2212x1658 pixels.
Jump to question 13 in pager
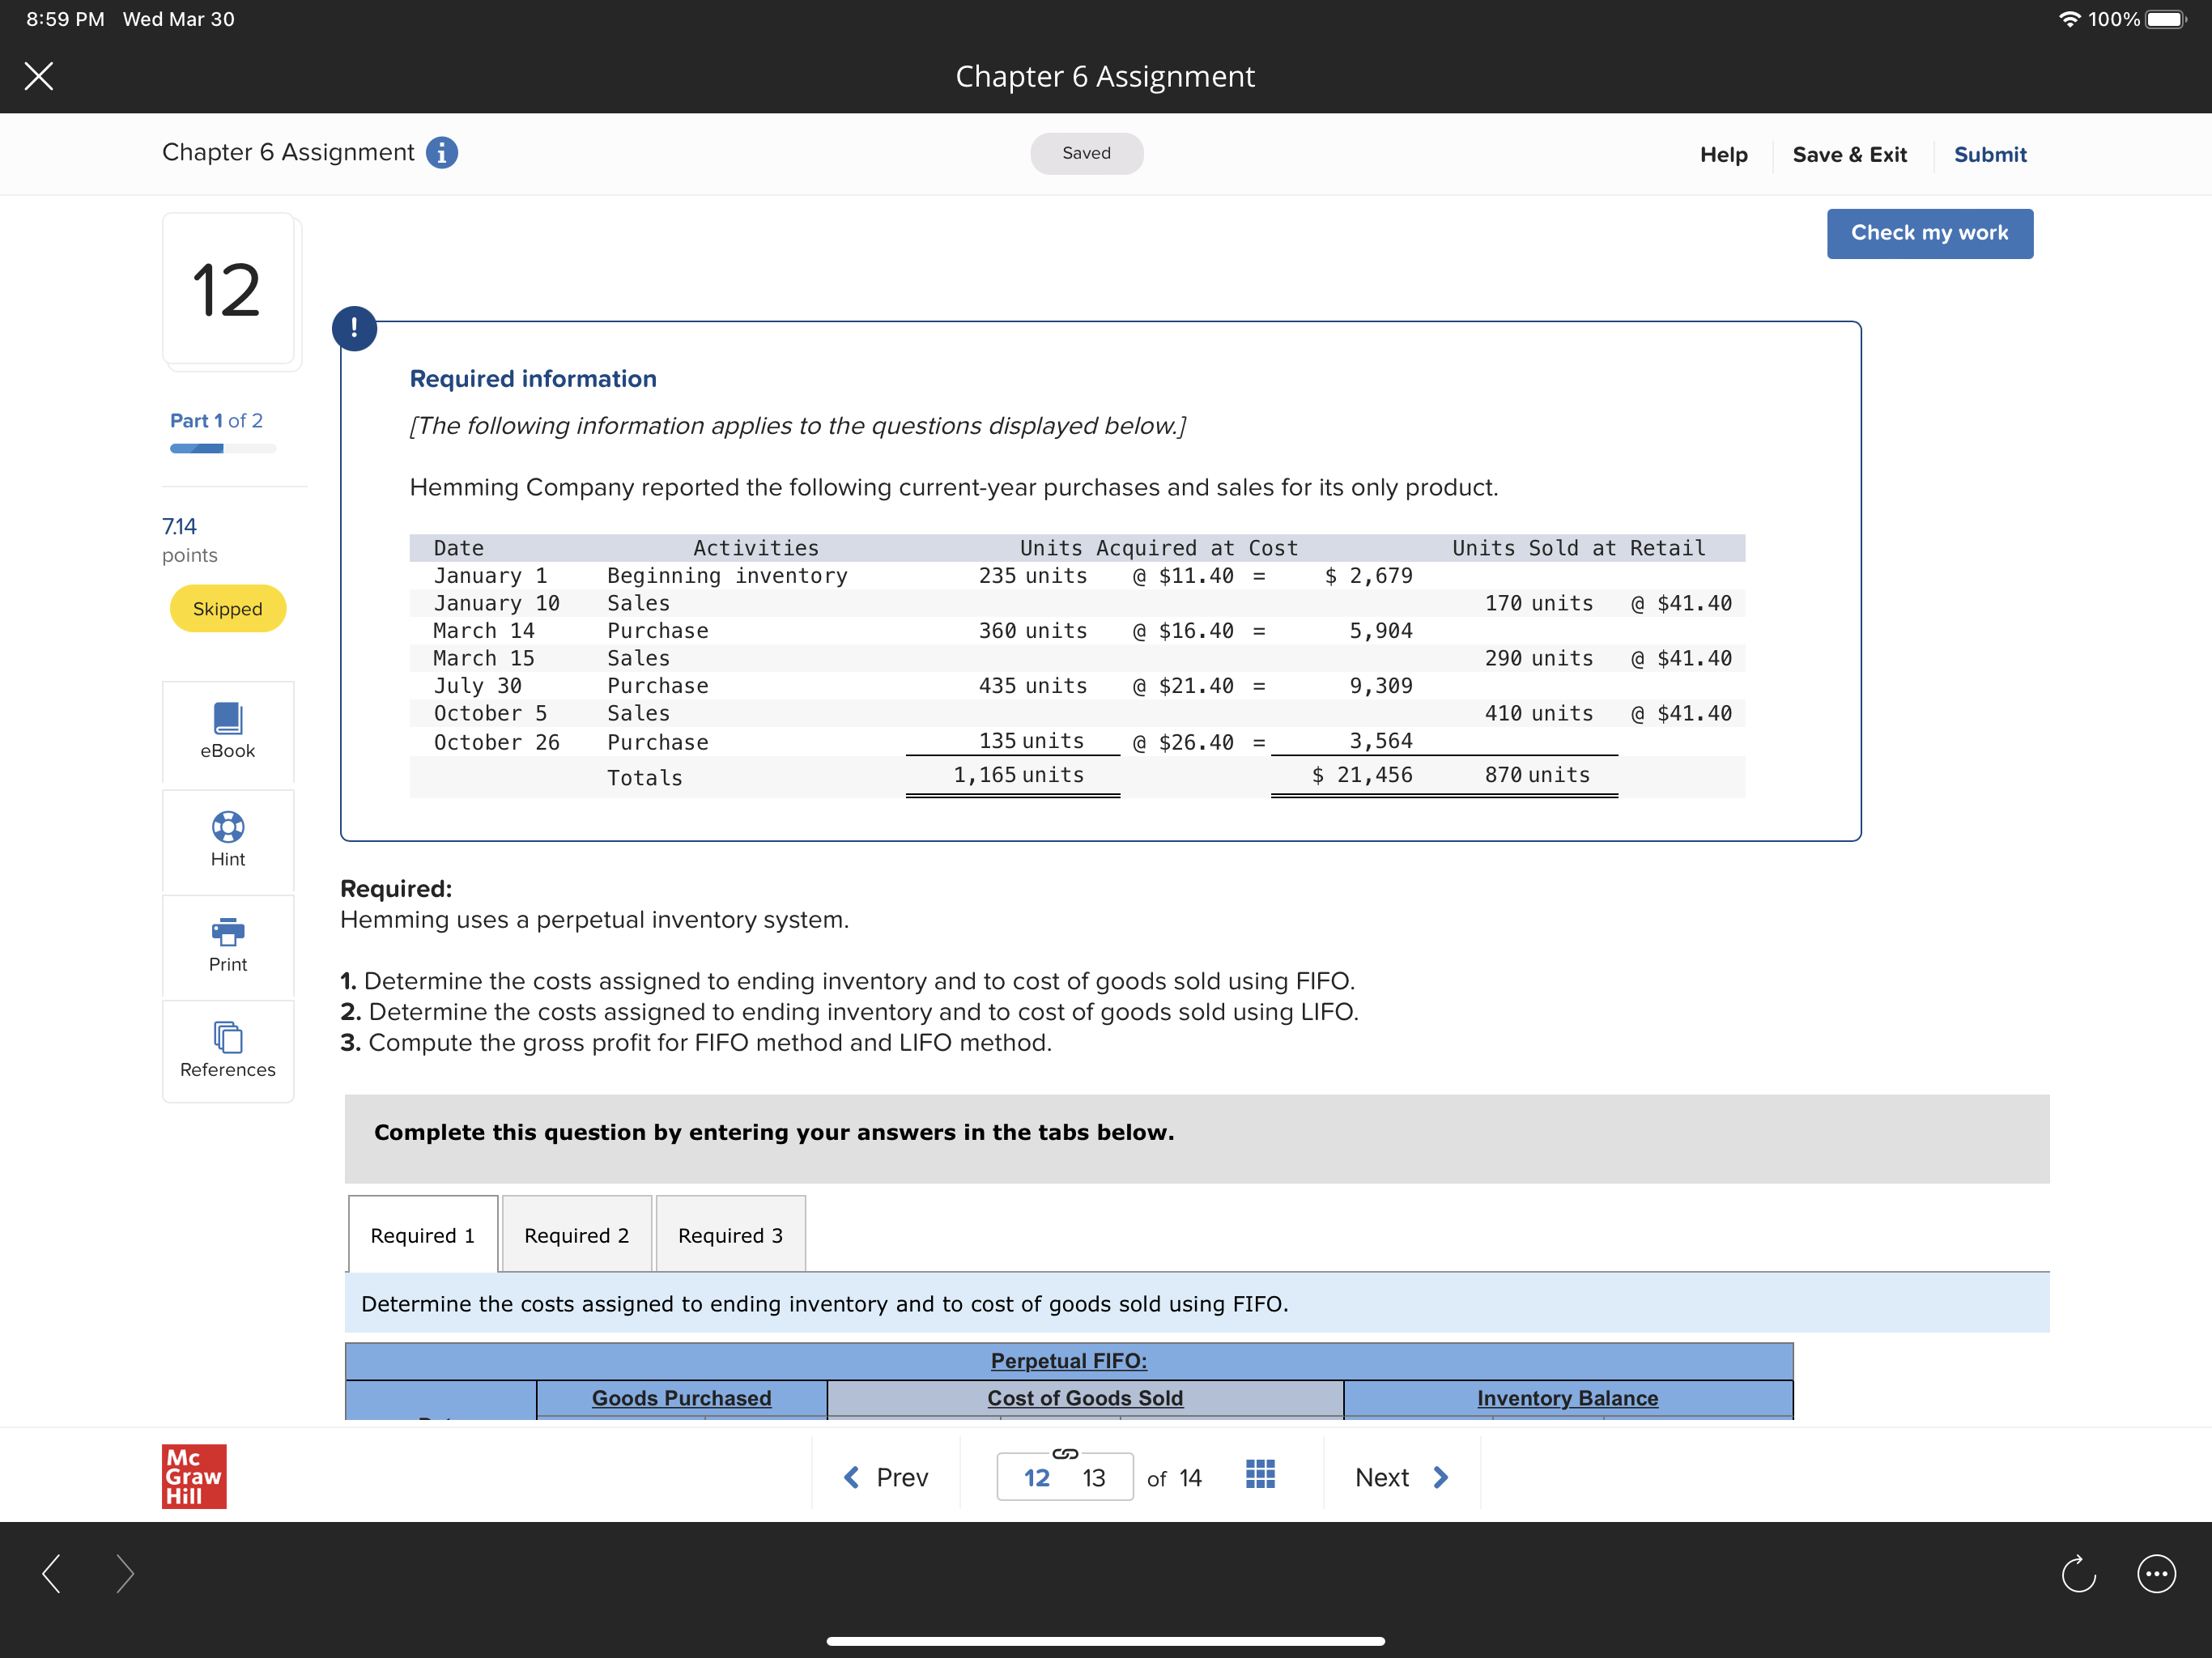pyautogui.click(x=1093, y=1478)
